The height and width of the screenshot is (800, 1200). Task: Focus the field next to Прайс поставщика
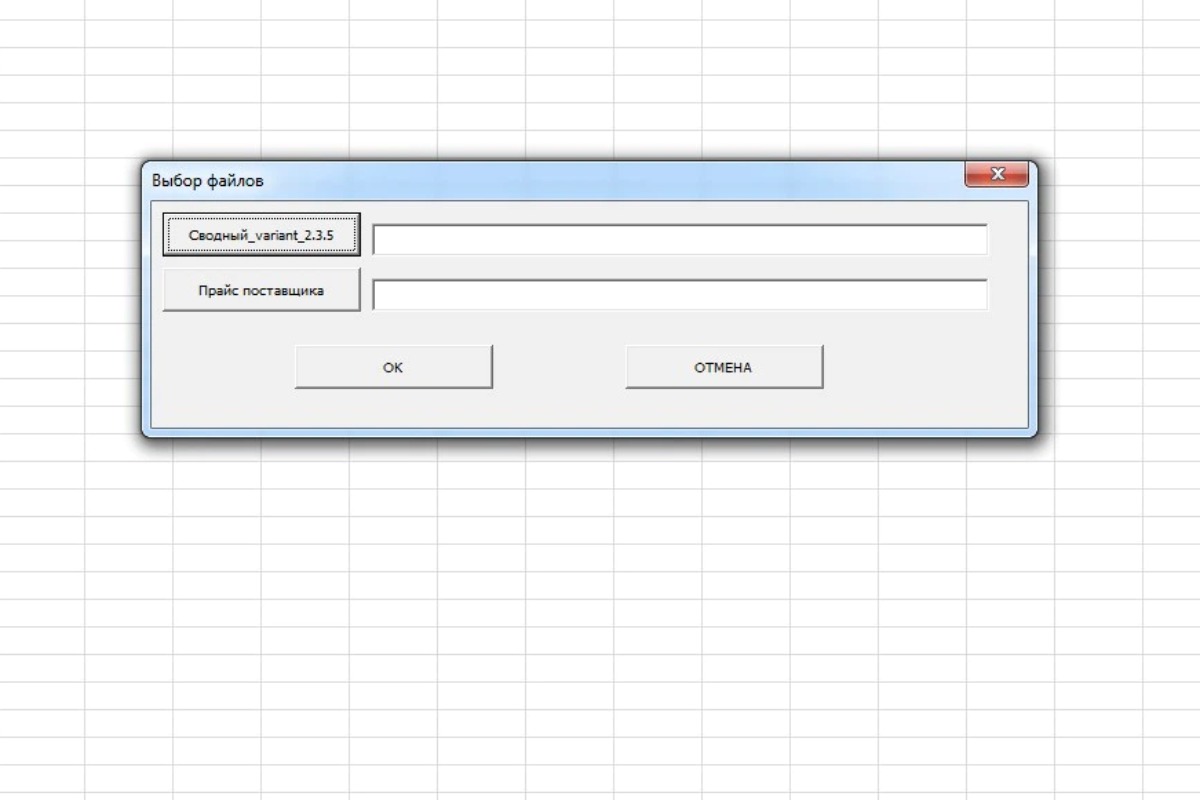pyautogui.click(x=680, y=295)
